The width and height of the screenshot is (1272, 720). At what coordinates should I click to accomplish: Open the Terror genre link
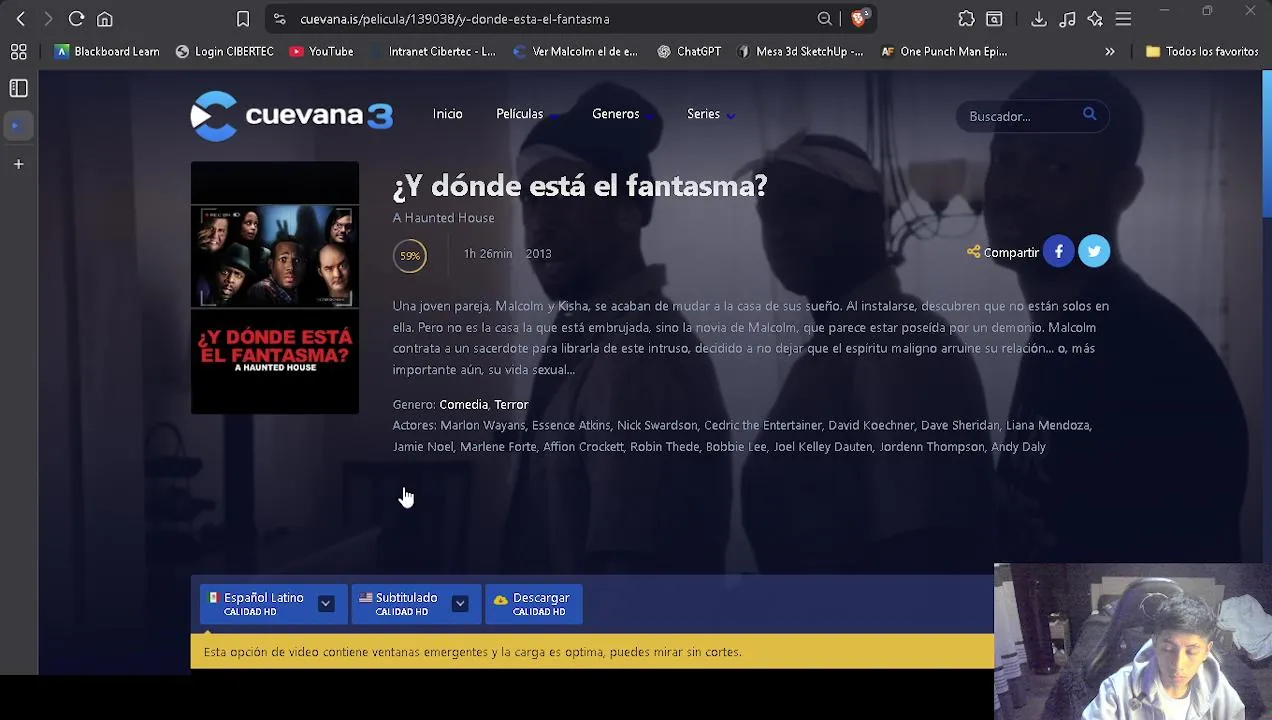pyautogui.click(x=511, y=405)
